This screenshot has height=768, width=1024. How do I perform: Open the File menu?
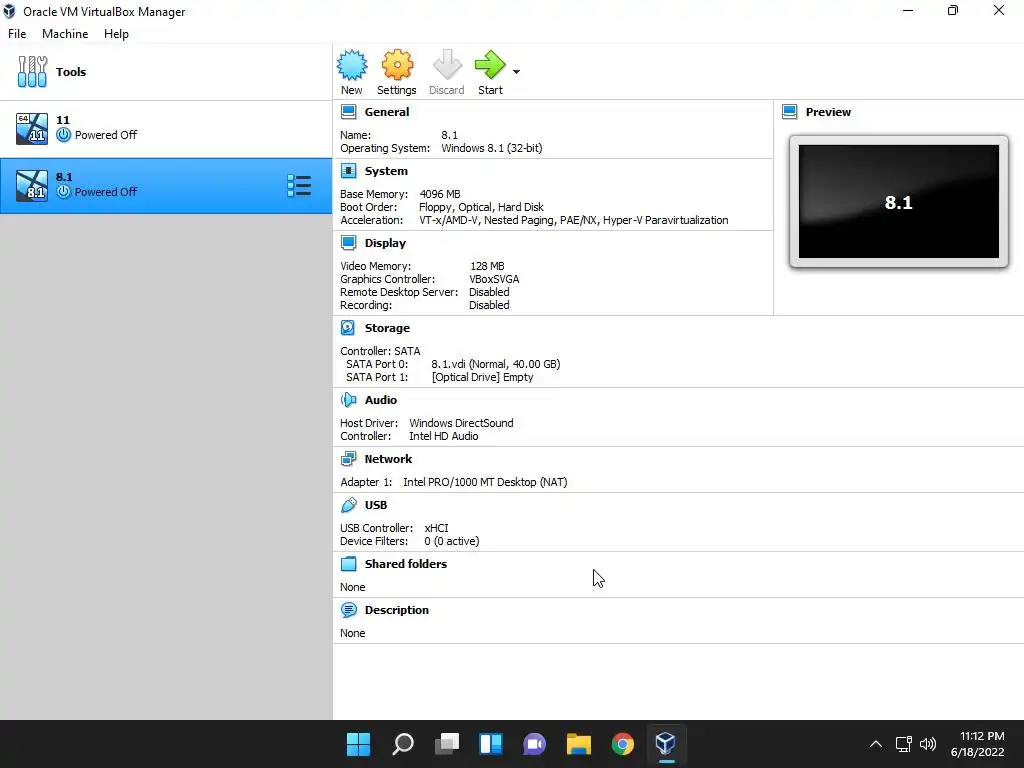pos(17,34)
